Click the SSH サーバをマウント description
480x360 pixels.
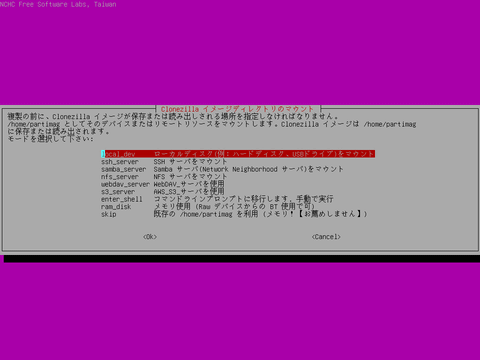[x=190, y=162]
